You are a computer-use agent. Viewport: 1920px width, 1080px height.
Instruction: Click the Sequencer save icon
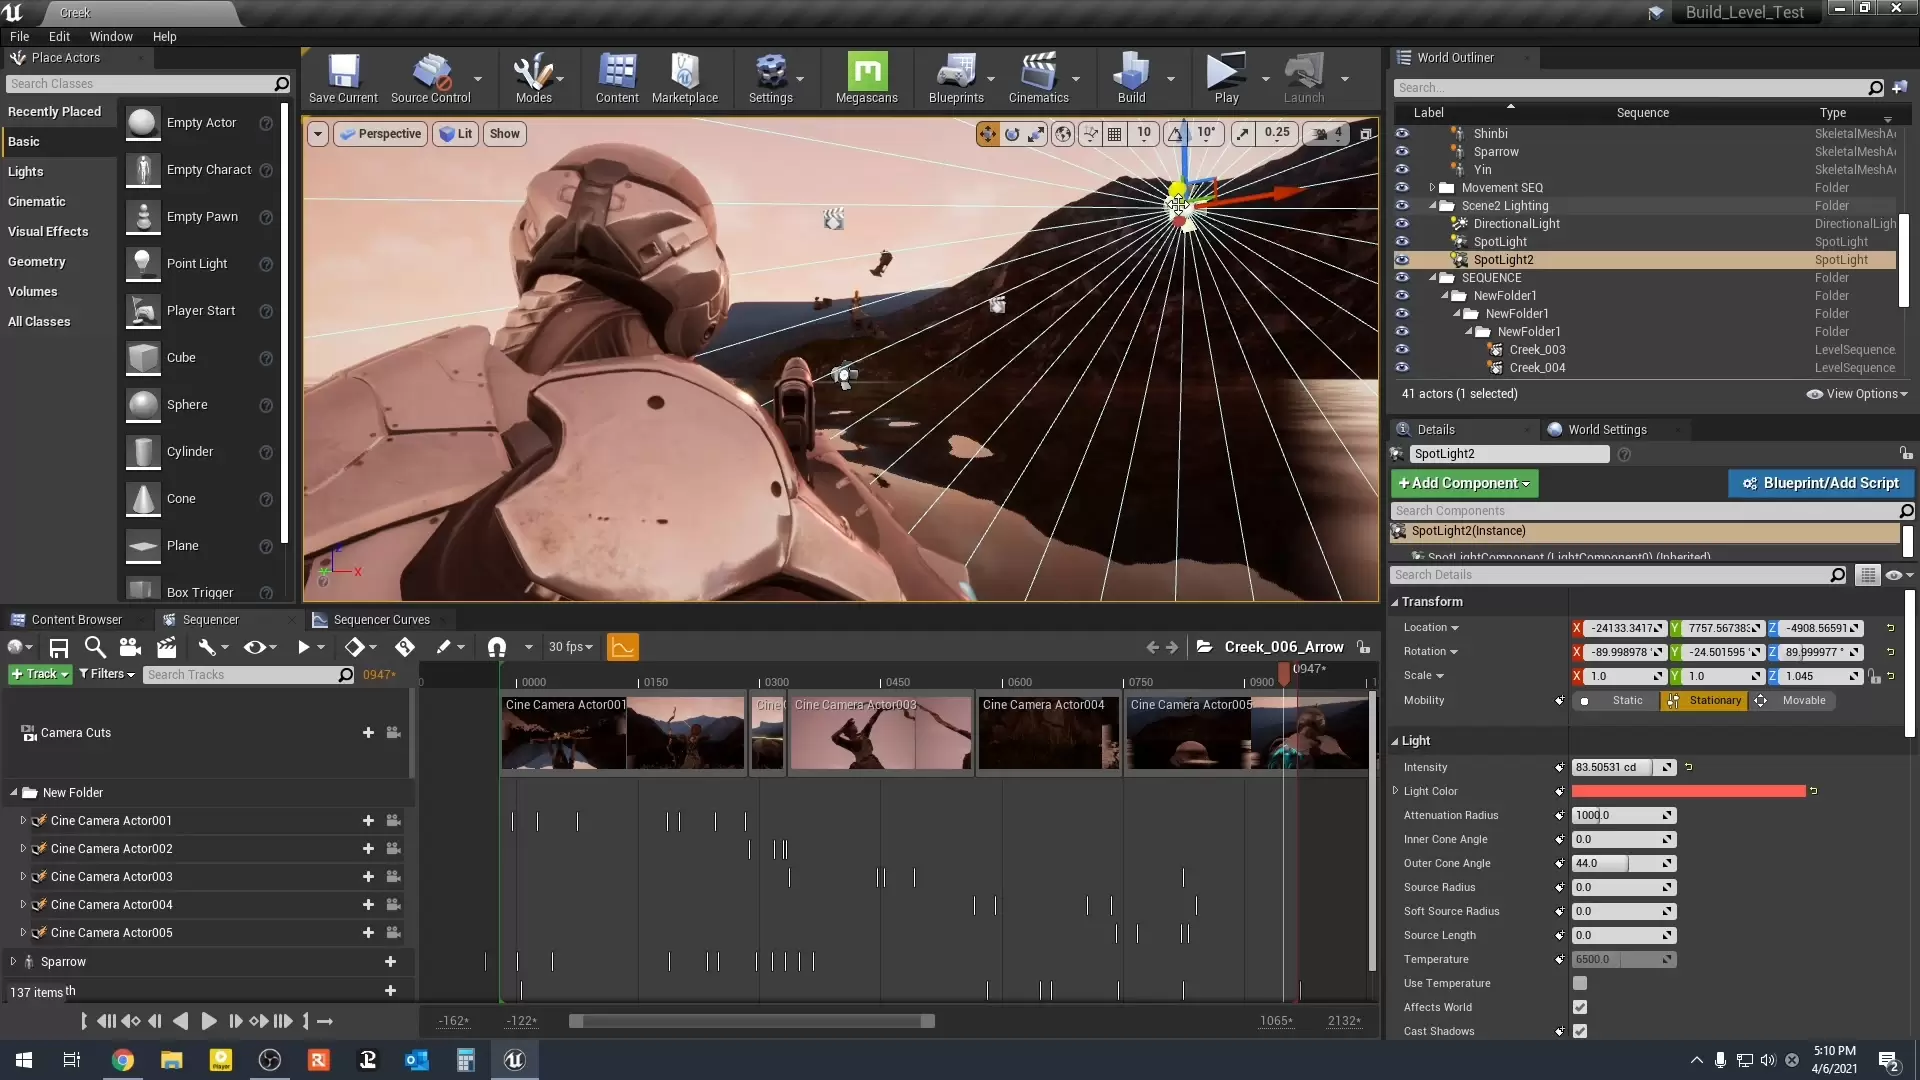(x=59, y=647)
